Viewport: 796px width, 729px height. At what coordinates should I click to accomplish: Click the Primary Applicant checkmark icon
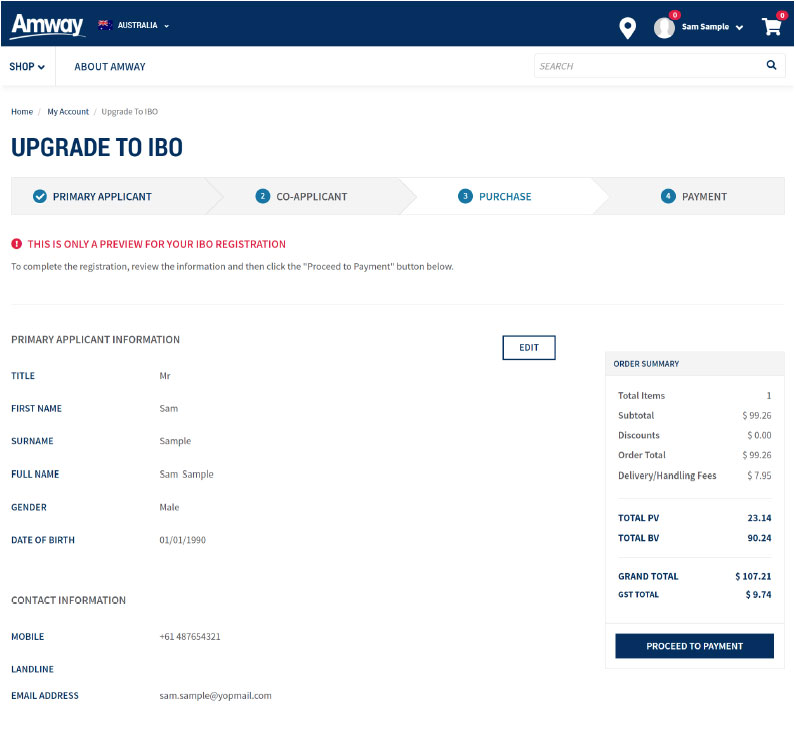coord(40,196)
